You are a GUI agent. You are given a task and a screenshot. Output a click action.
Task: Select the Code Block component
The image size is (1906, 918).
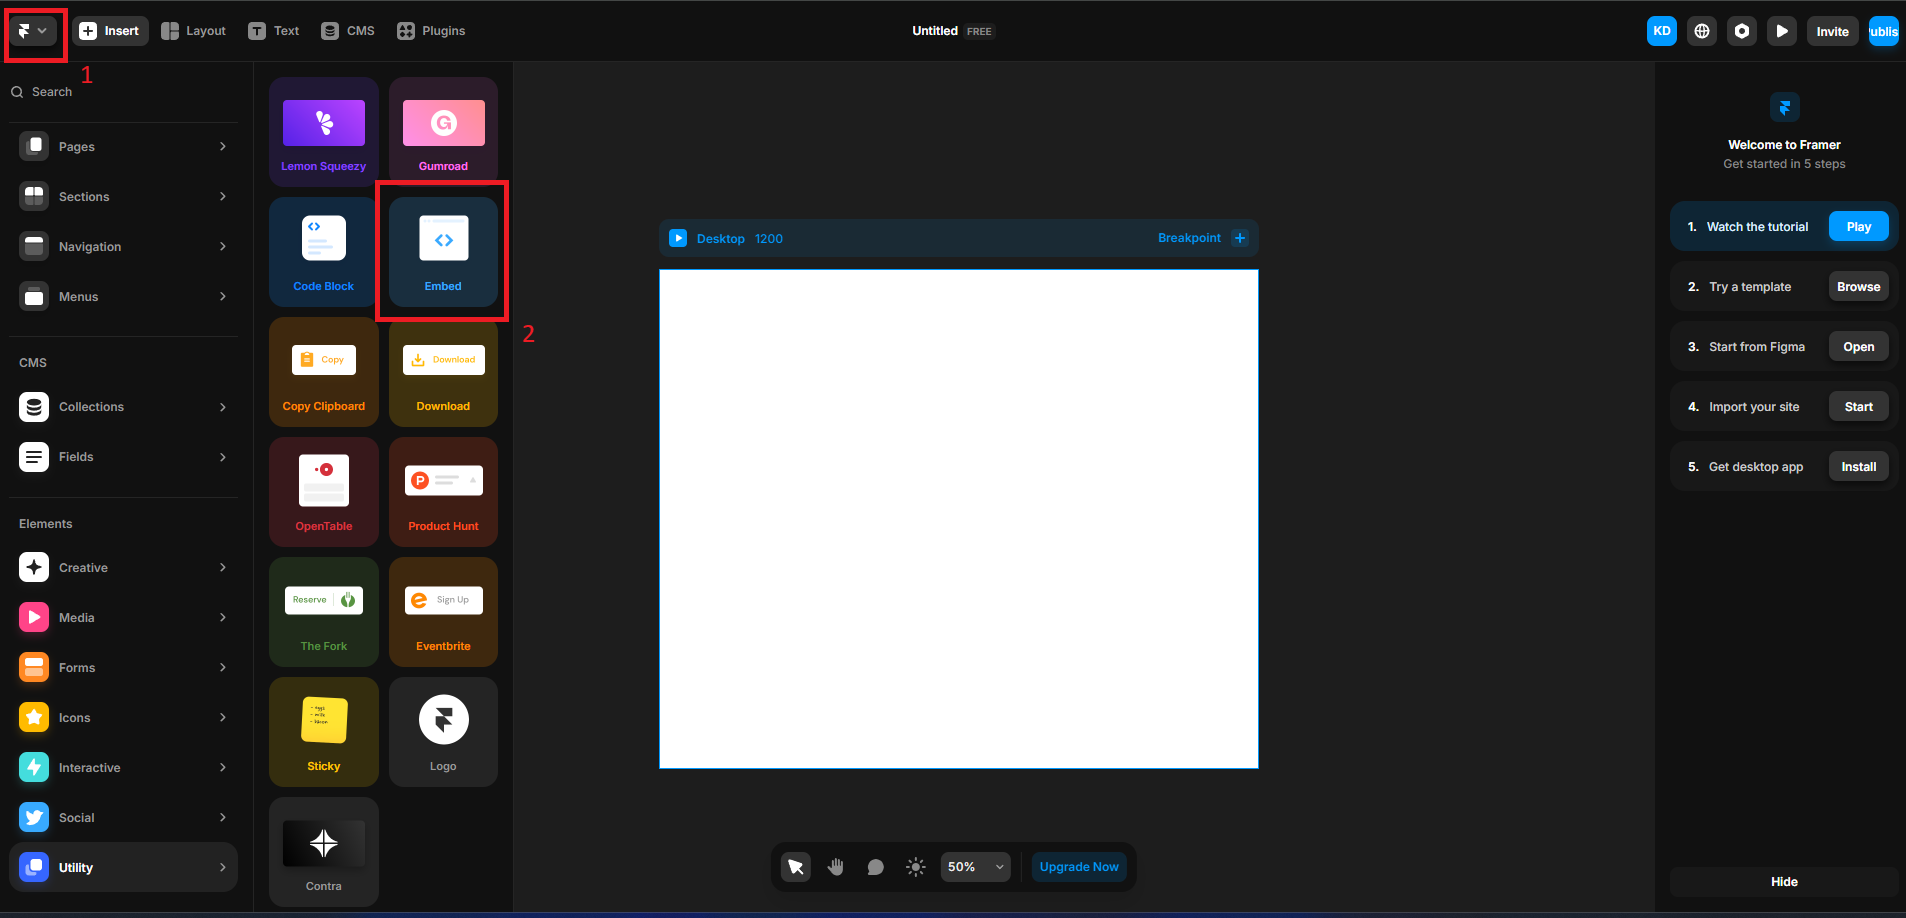pos(323,251)
